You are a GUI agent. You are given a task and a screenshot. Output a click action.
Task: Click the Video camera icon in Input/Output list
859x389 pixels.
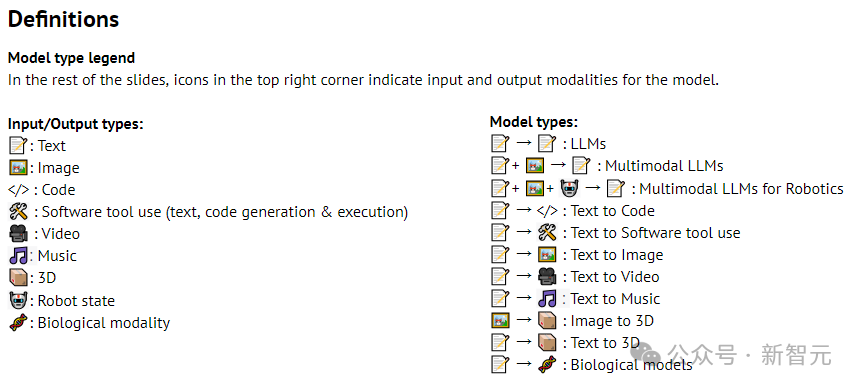18,234
